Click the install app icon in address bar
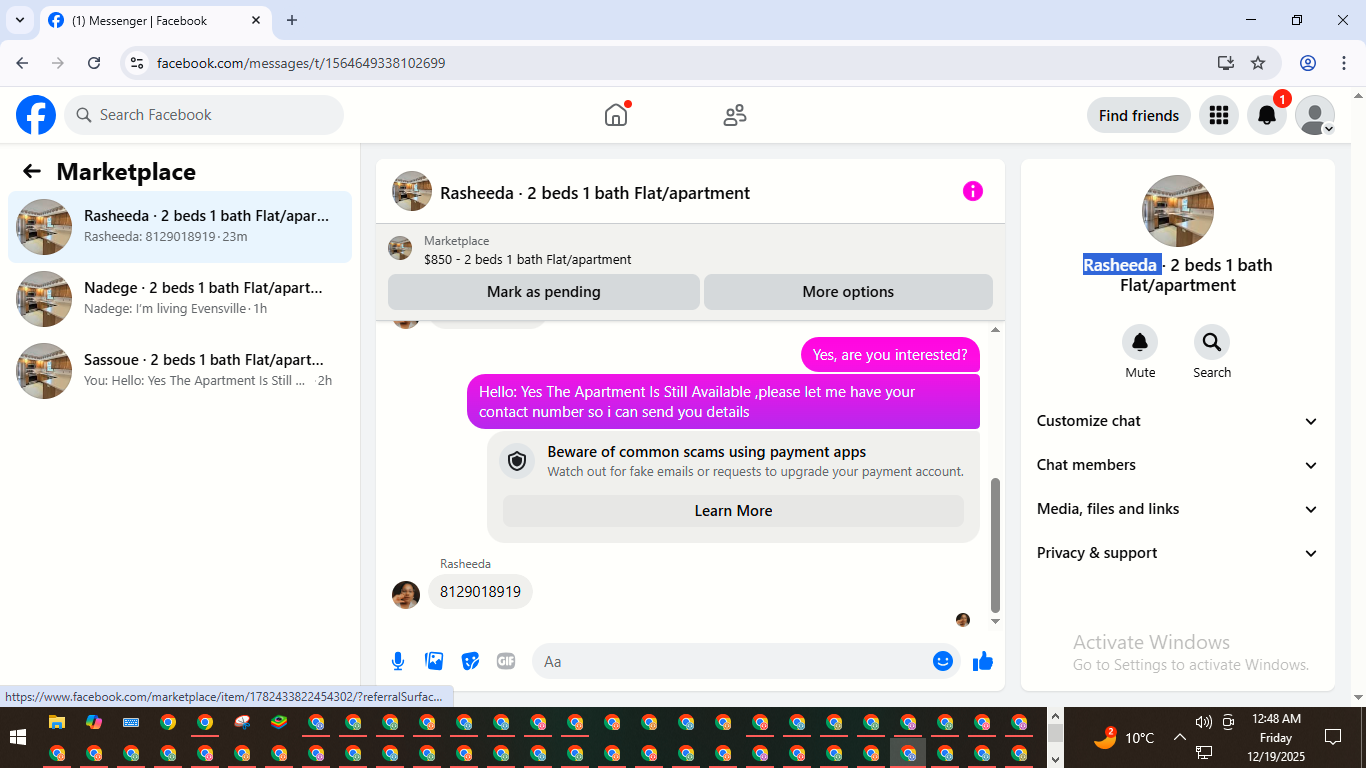This screenshot has height=768, width=1366. pos(1226,63)
